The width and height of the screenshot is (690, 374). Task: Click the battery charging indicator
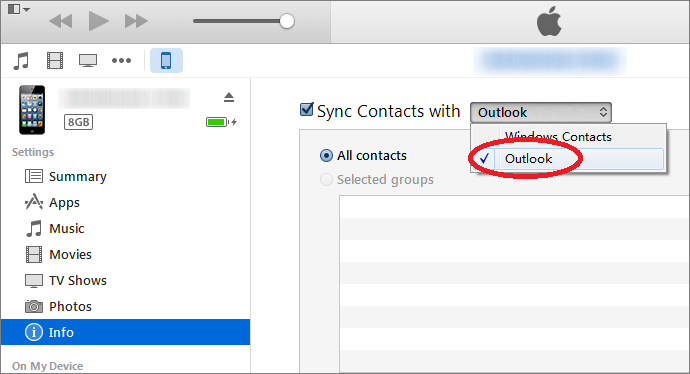point(221,122)
